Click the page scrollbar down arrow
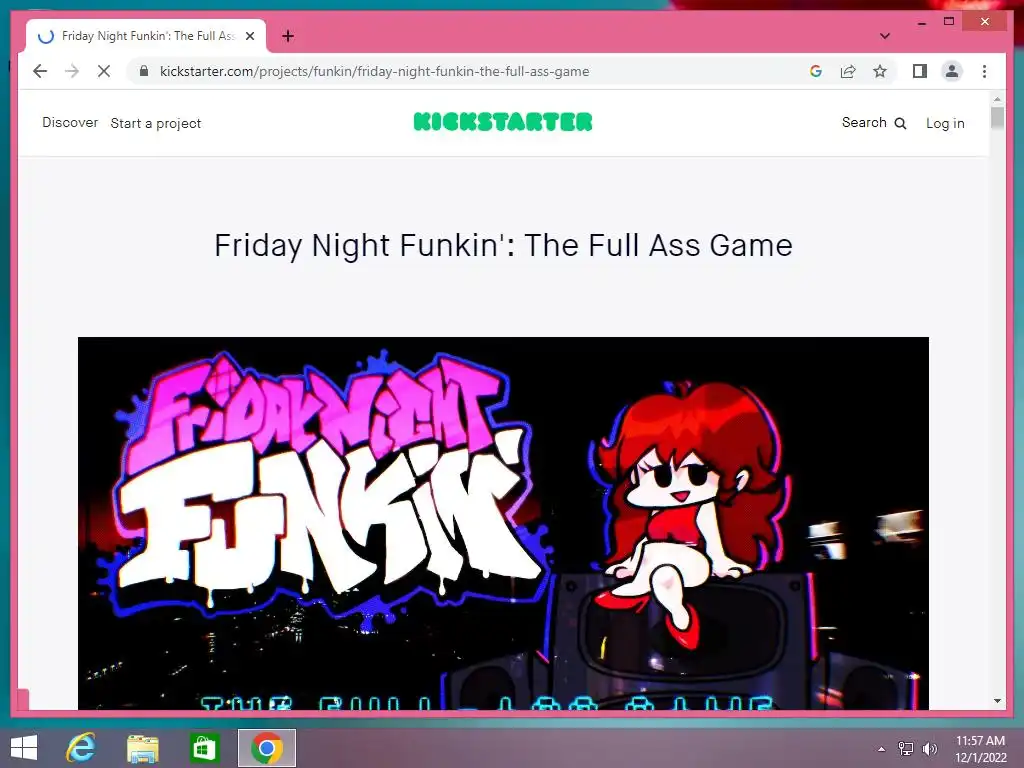The width and height of the screenshot is (1024, 768). click(997, 701)
